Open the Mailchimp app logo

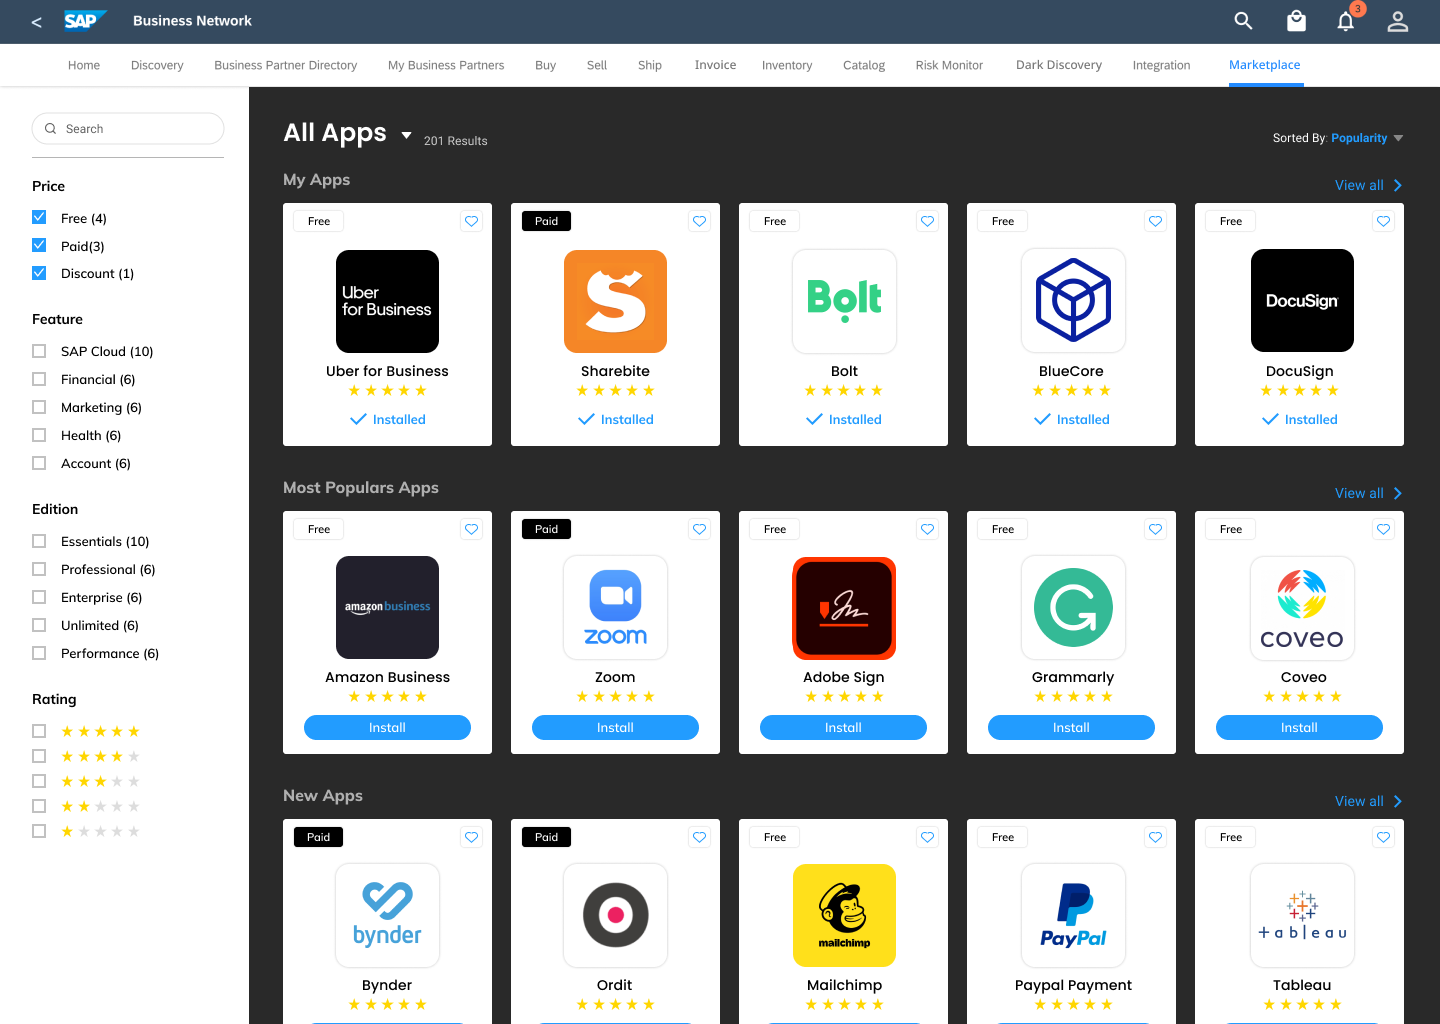tap(844, 915)
